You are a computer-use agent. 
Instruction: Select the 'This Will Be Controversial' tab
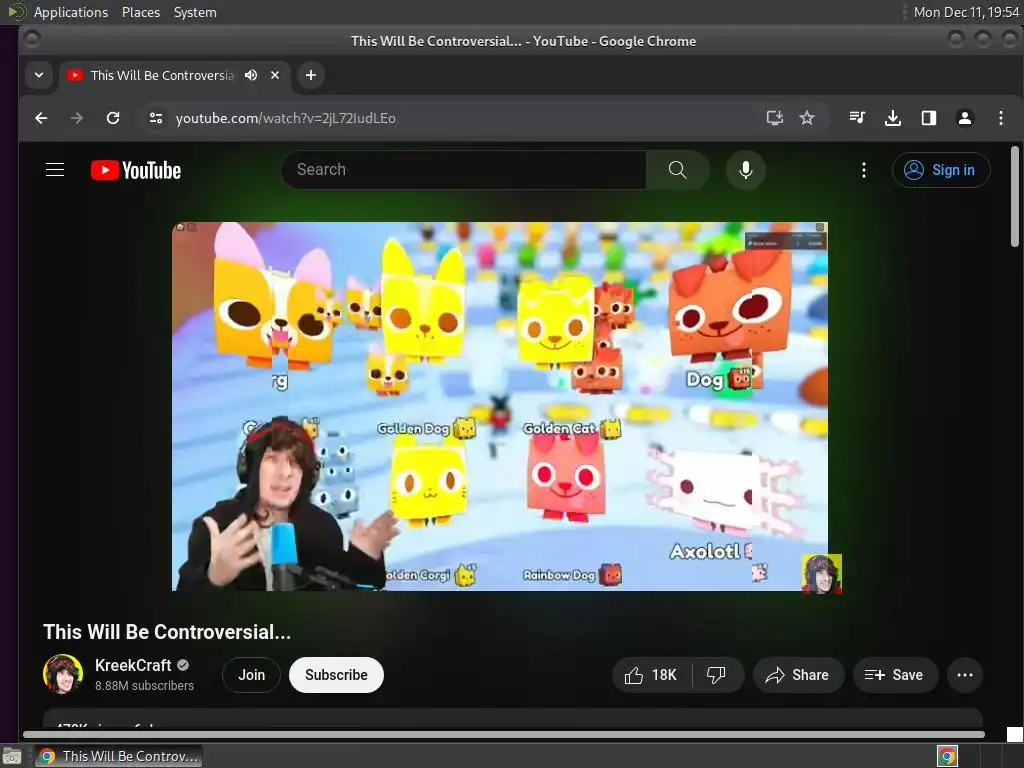coord(161,75)
